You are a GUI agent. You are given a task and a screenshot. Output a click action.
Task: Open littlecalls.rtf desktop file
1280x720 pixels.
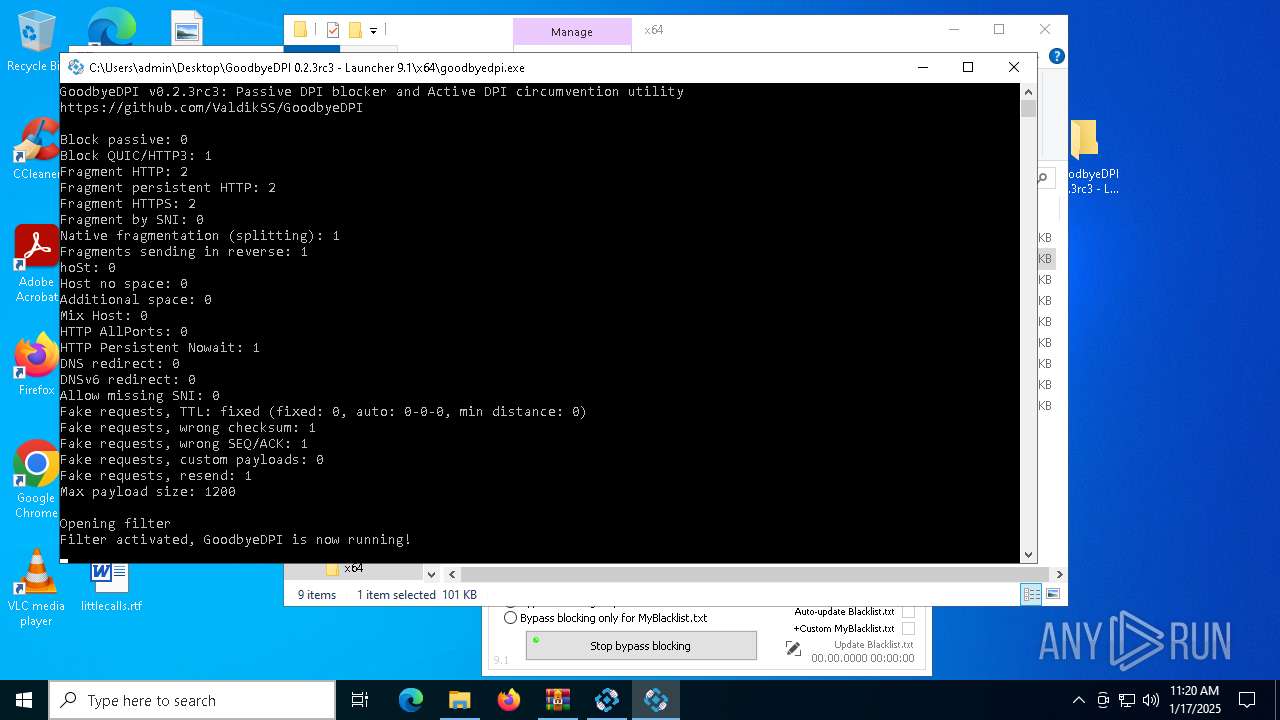click(111, 587)
